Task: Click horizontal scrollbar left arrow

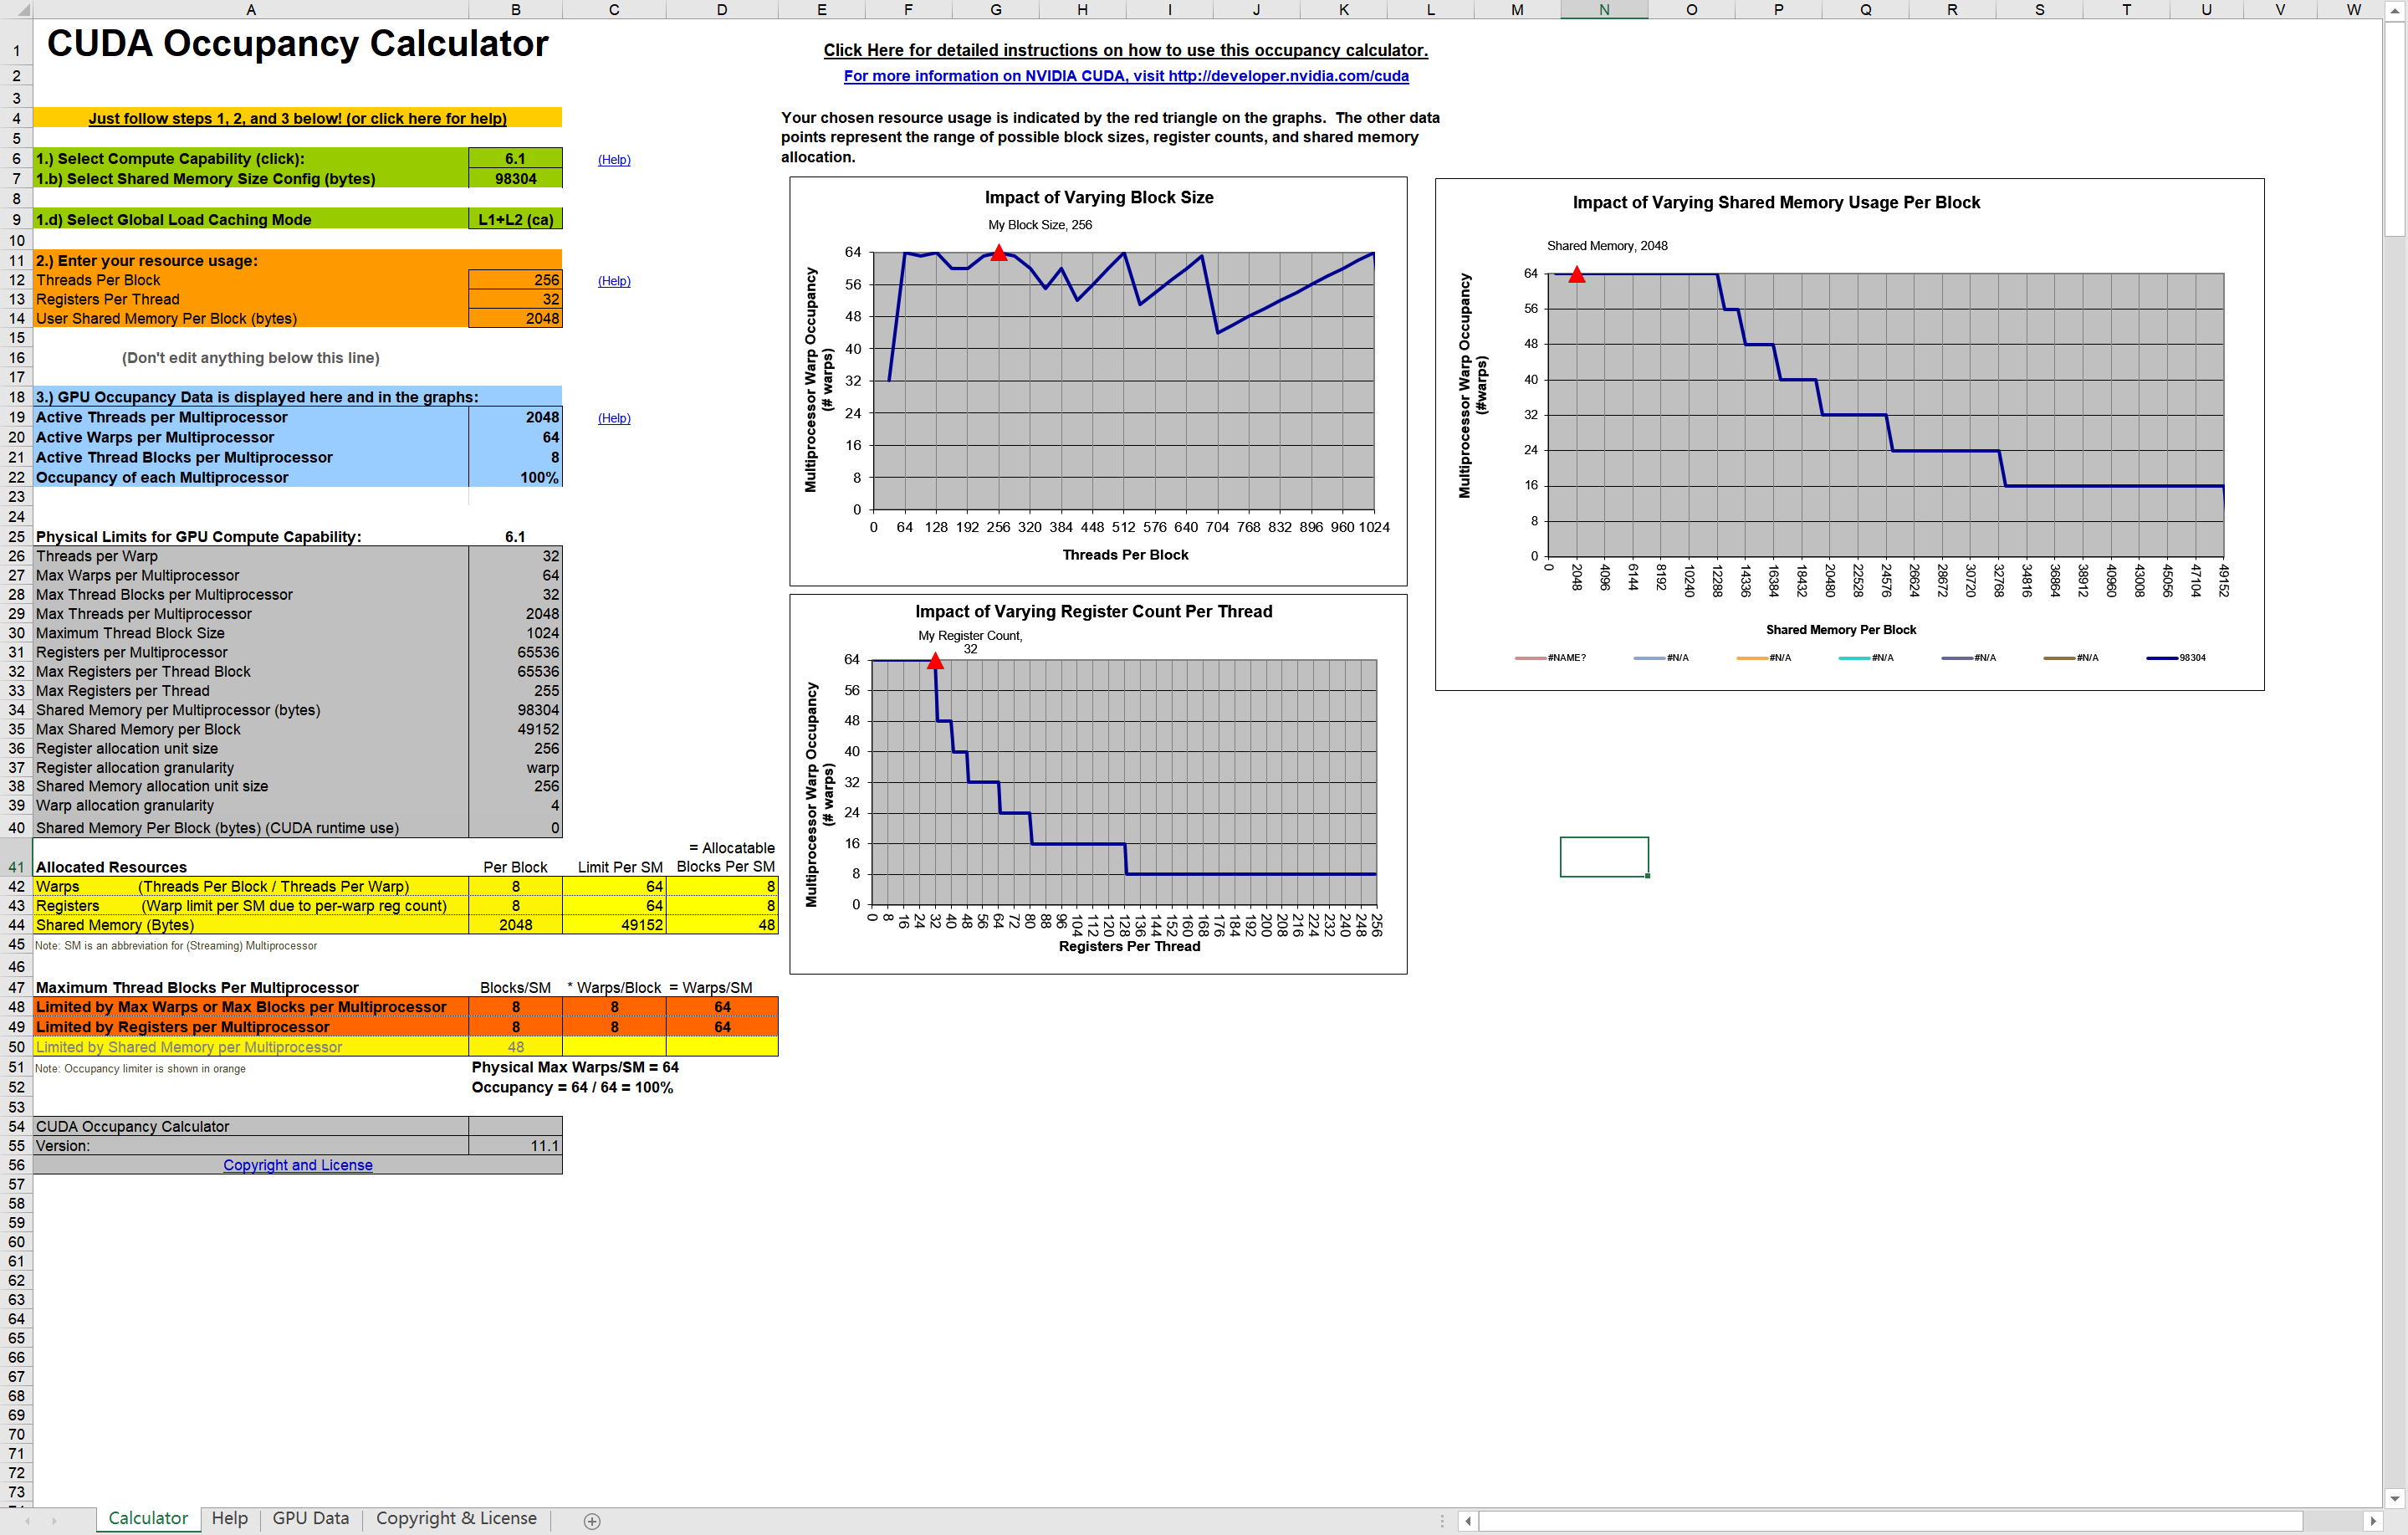Action: tap(1467, 1521)
